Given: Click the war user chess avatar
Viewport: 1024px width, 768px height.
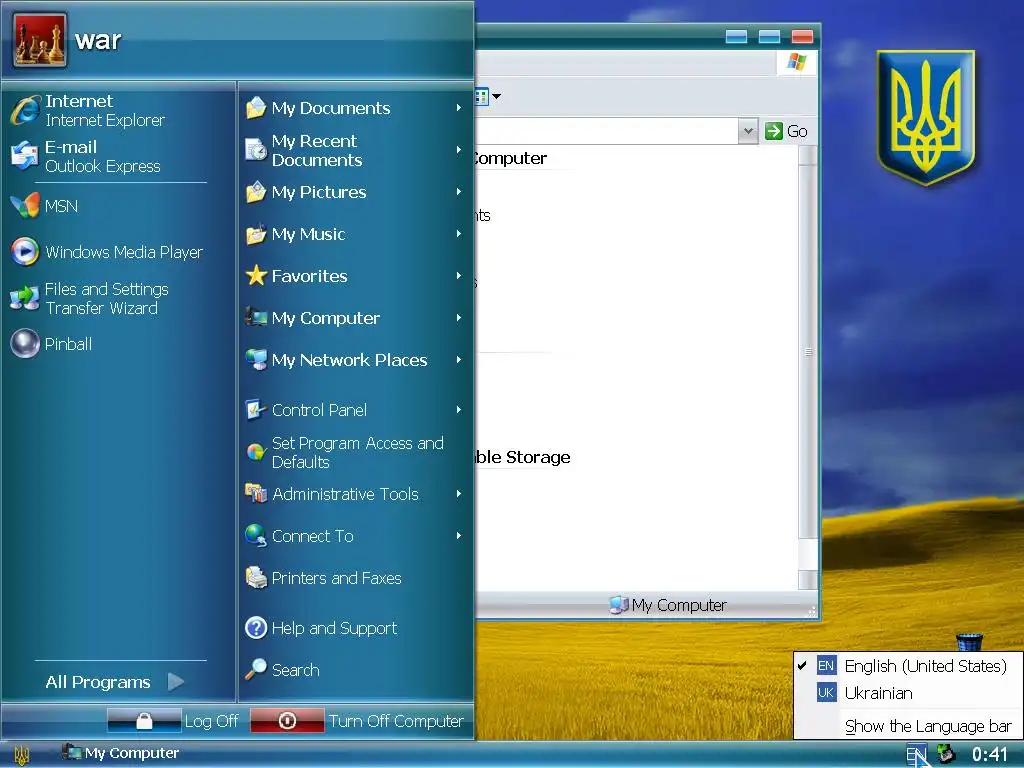Looking at the screenshot, I should coord(39,40).
